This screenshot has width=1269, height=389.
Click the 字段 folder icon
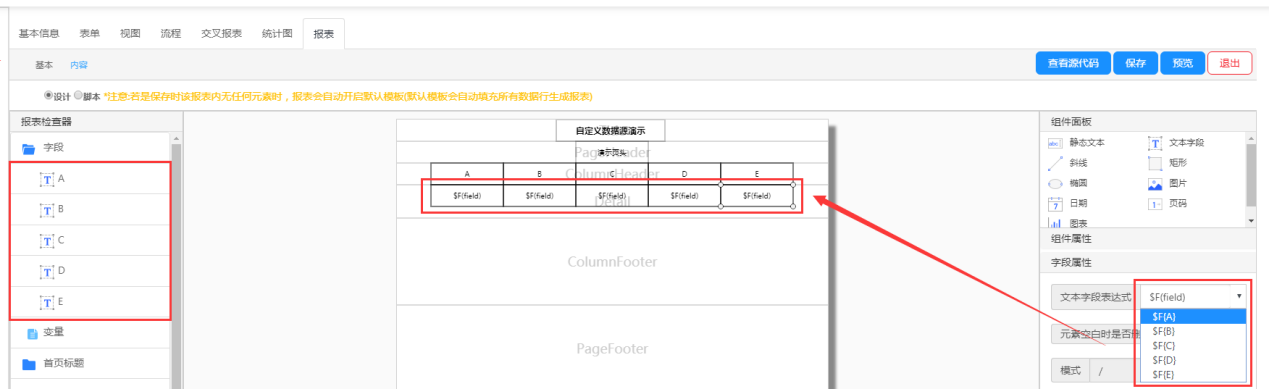pos(29,148)
